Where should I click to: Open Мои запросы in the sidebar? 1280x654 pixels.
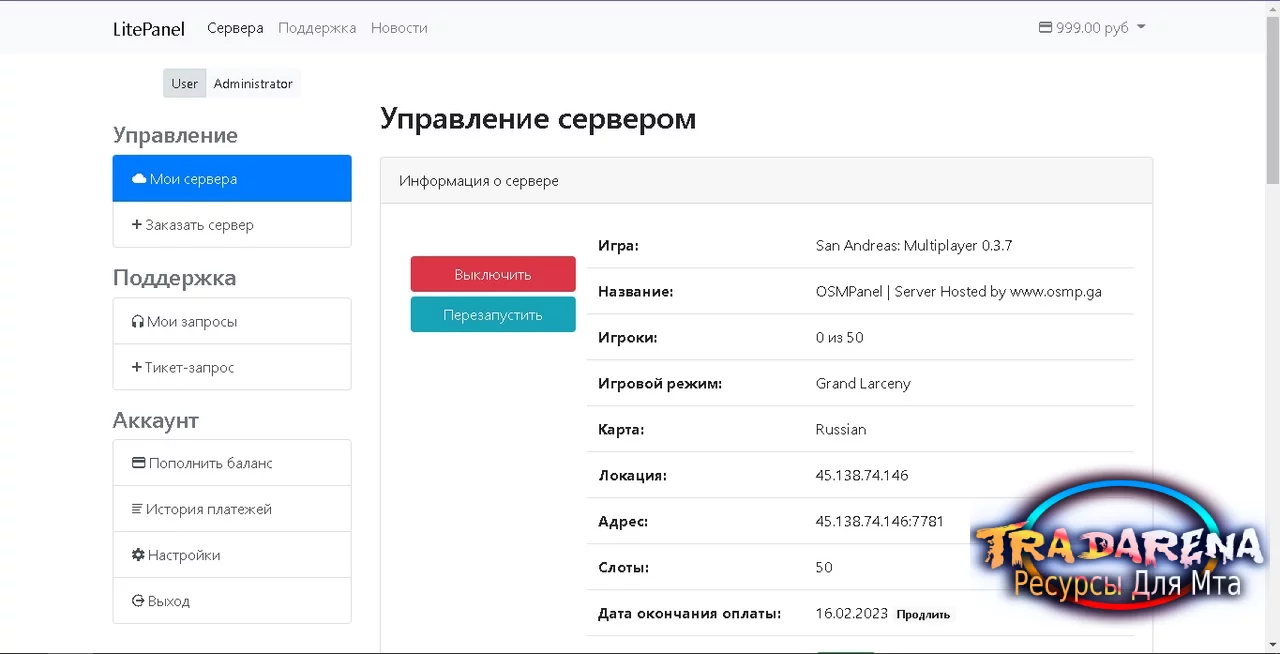(x=232, y=322)
